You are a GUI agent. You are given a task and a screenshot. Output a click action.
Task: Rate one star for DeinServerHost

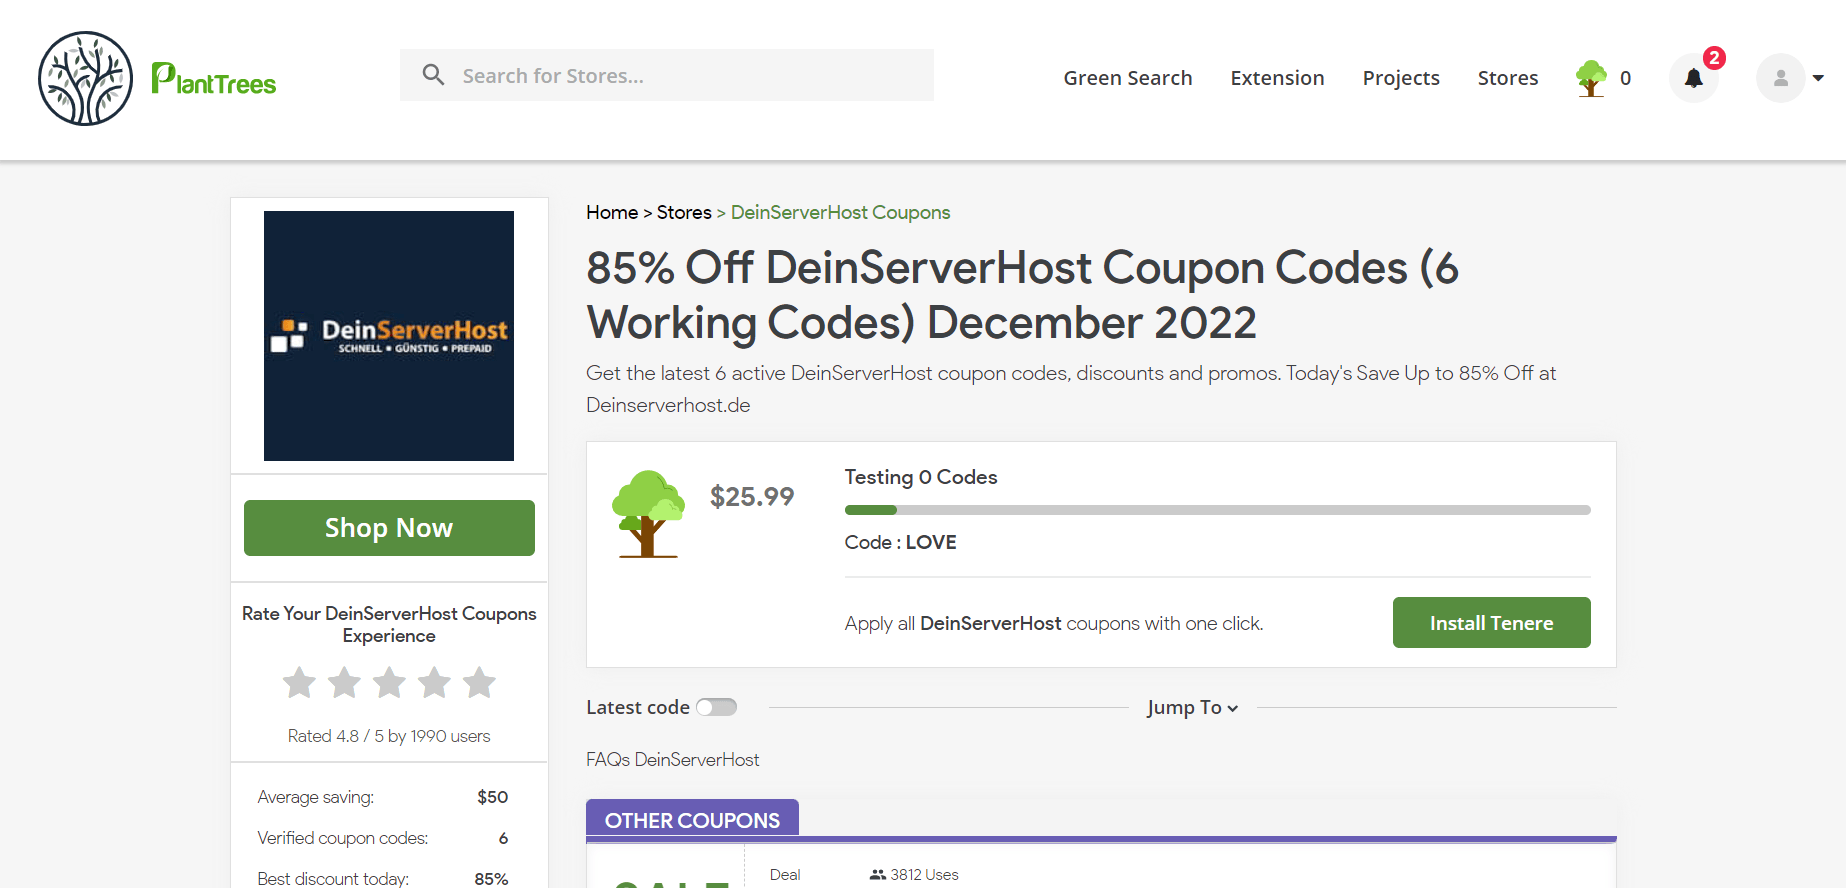pos(299,683)
